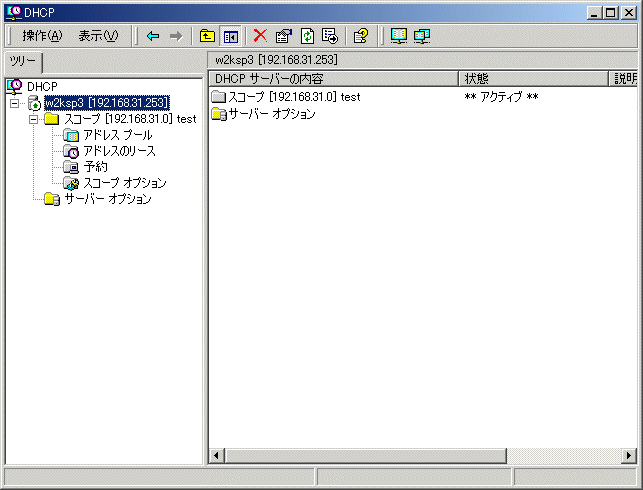643x490 pixels.
Task: Select スコープ [192.168.31.0] test list row
Action: click(286, 97)
